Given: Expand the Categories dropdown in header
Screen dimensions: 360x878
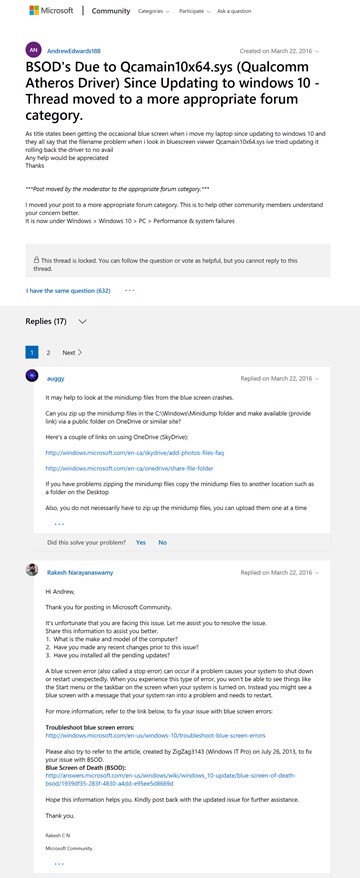Looking at the screenshot, I should 153,11.
